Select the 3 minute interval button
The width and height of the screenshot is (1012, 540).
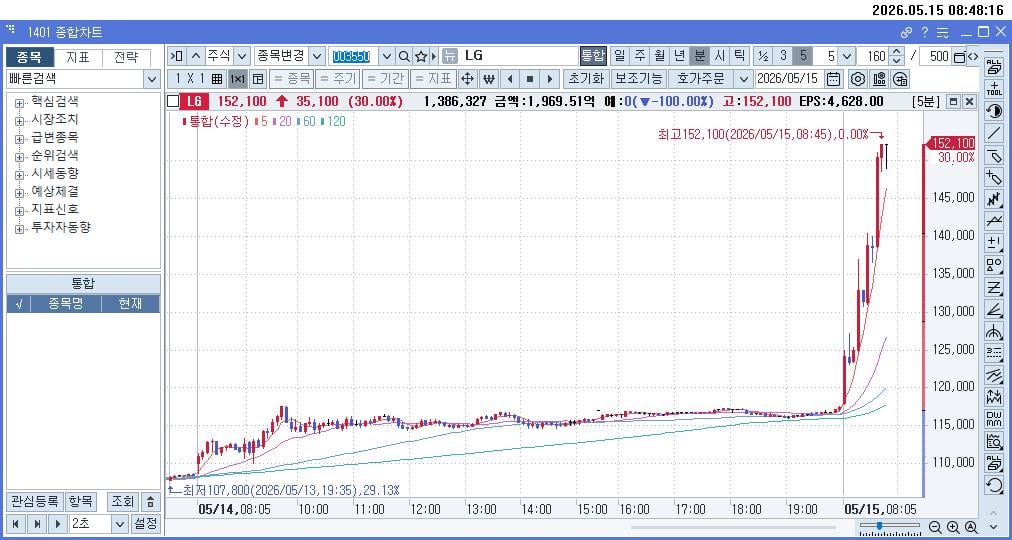pos(783,56)
